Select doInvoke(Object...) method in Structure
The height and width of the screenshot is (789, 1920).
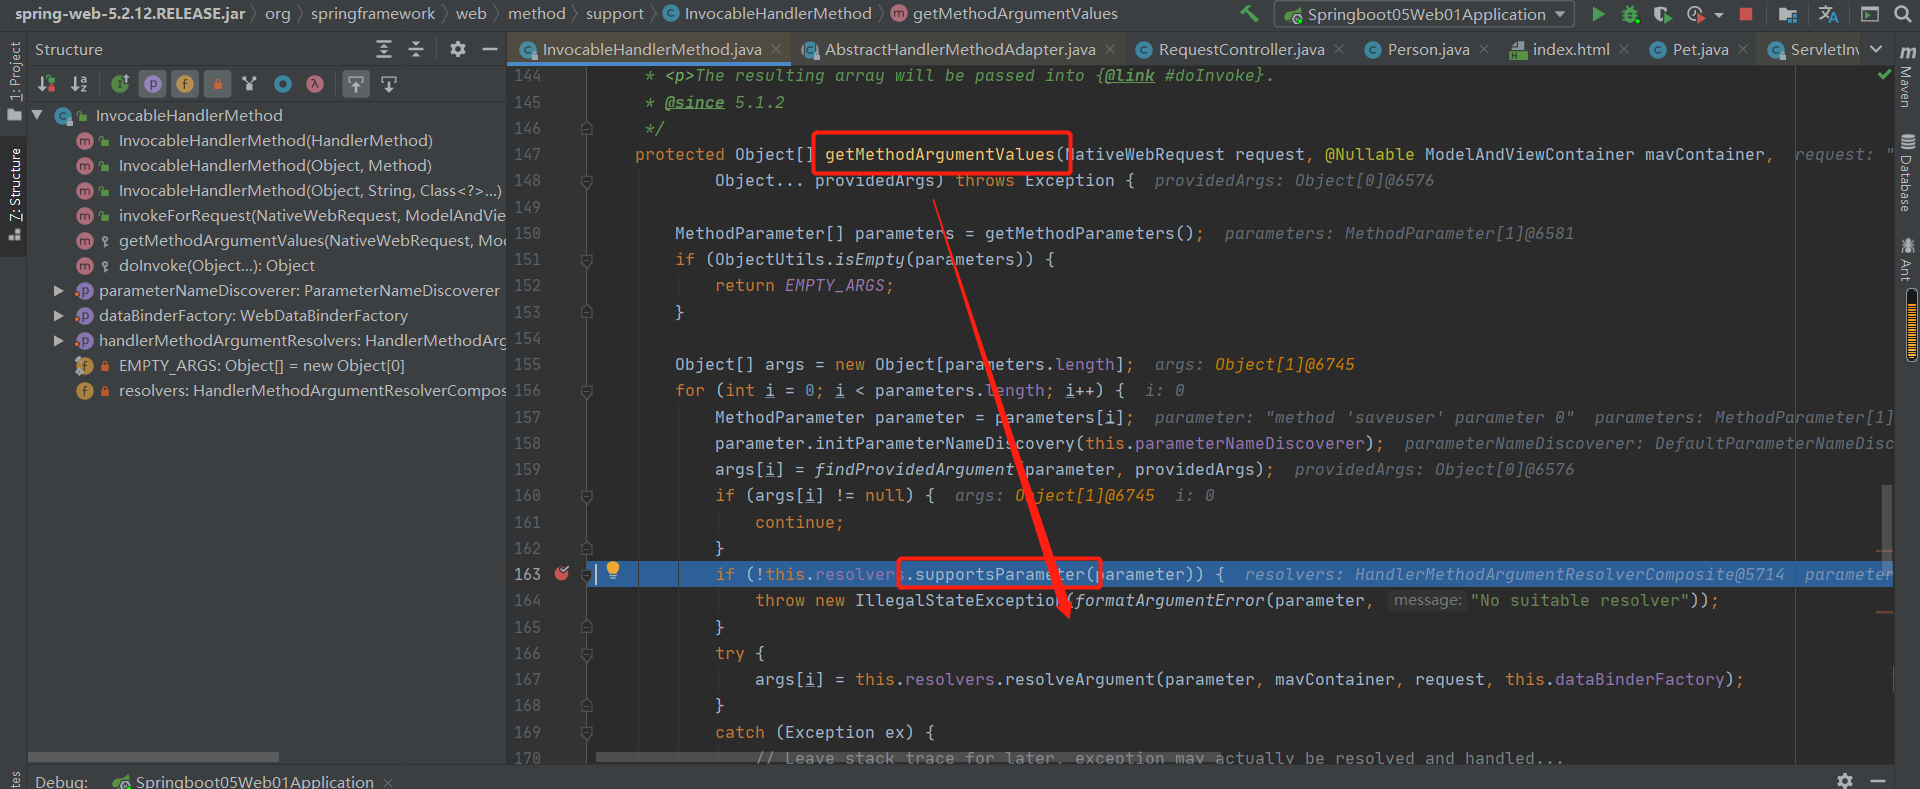(x=216, y=266)
